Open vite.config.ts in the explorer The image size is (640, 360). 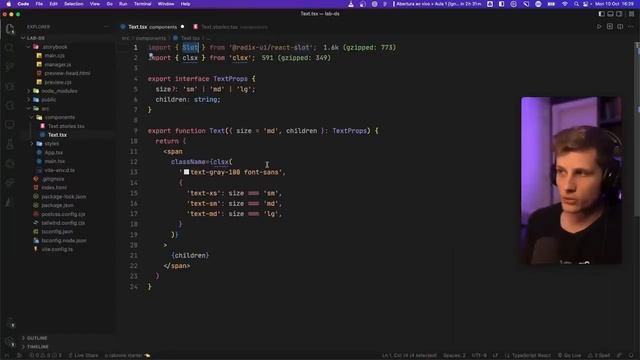click(57, 249)
